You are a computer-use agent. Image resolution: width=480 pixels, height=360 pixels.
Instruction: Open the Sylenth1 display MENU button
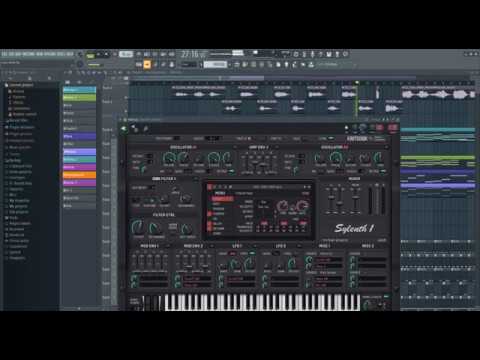coord(220,193)
